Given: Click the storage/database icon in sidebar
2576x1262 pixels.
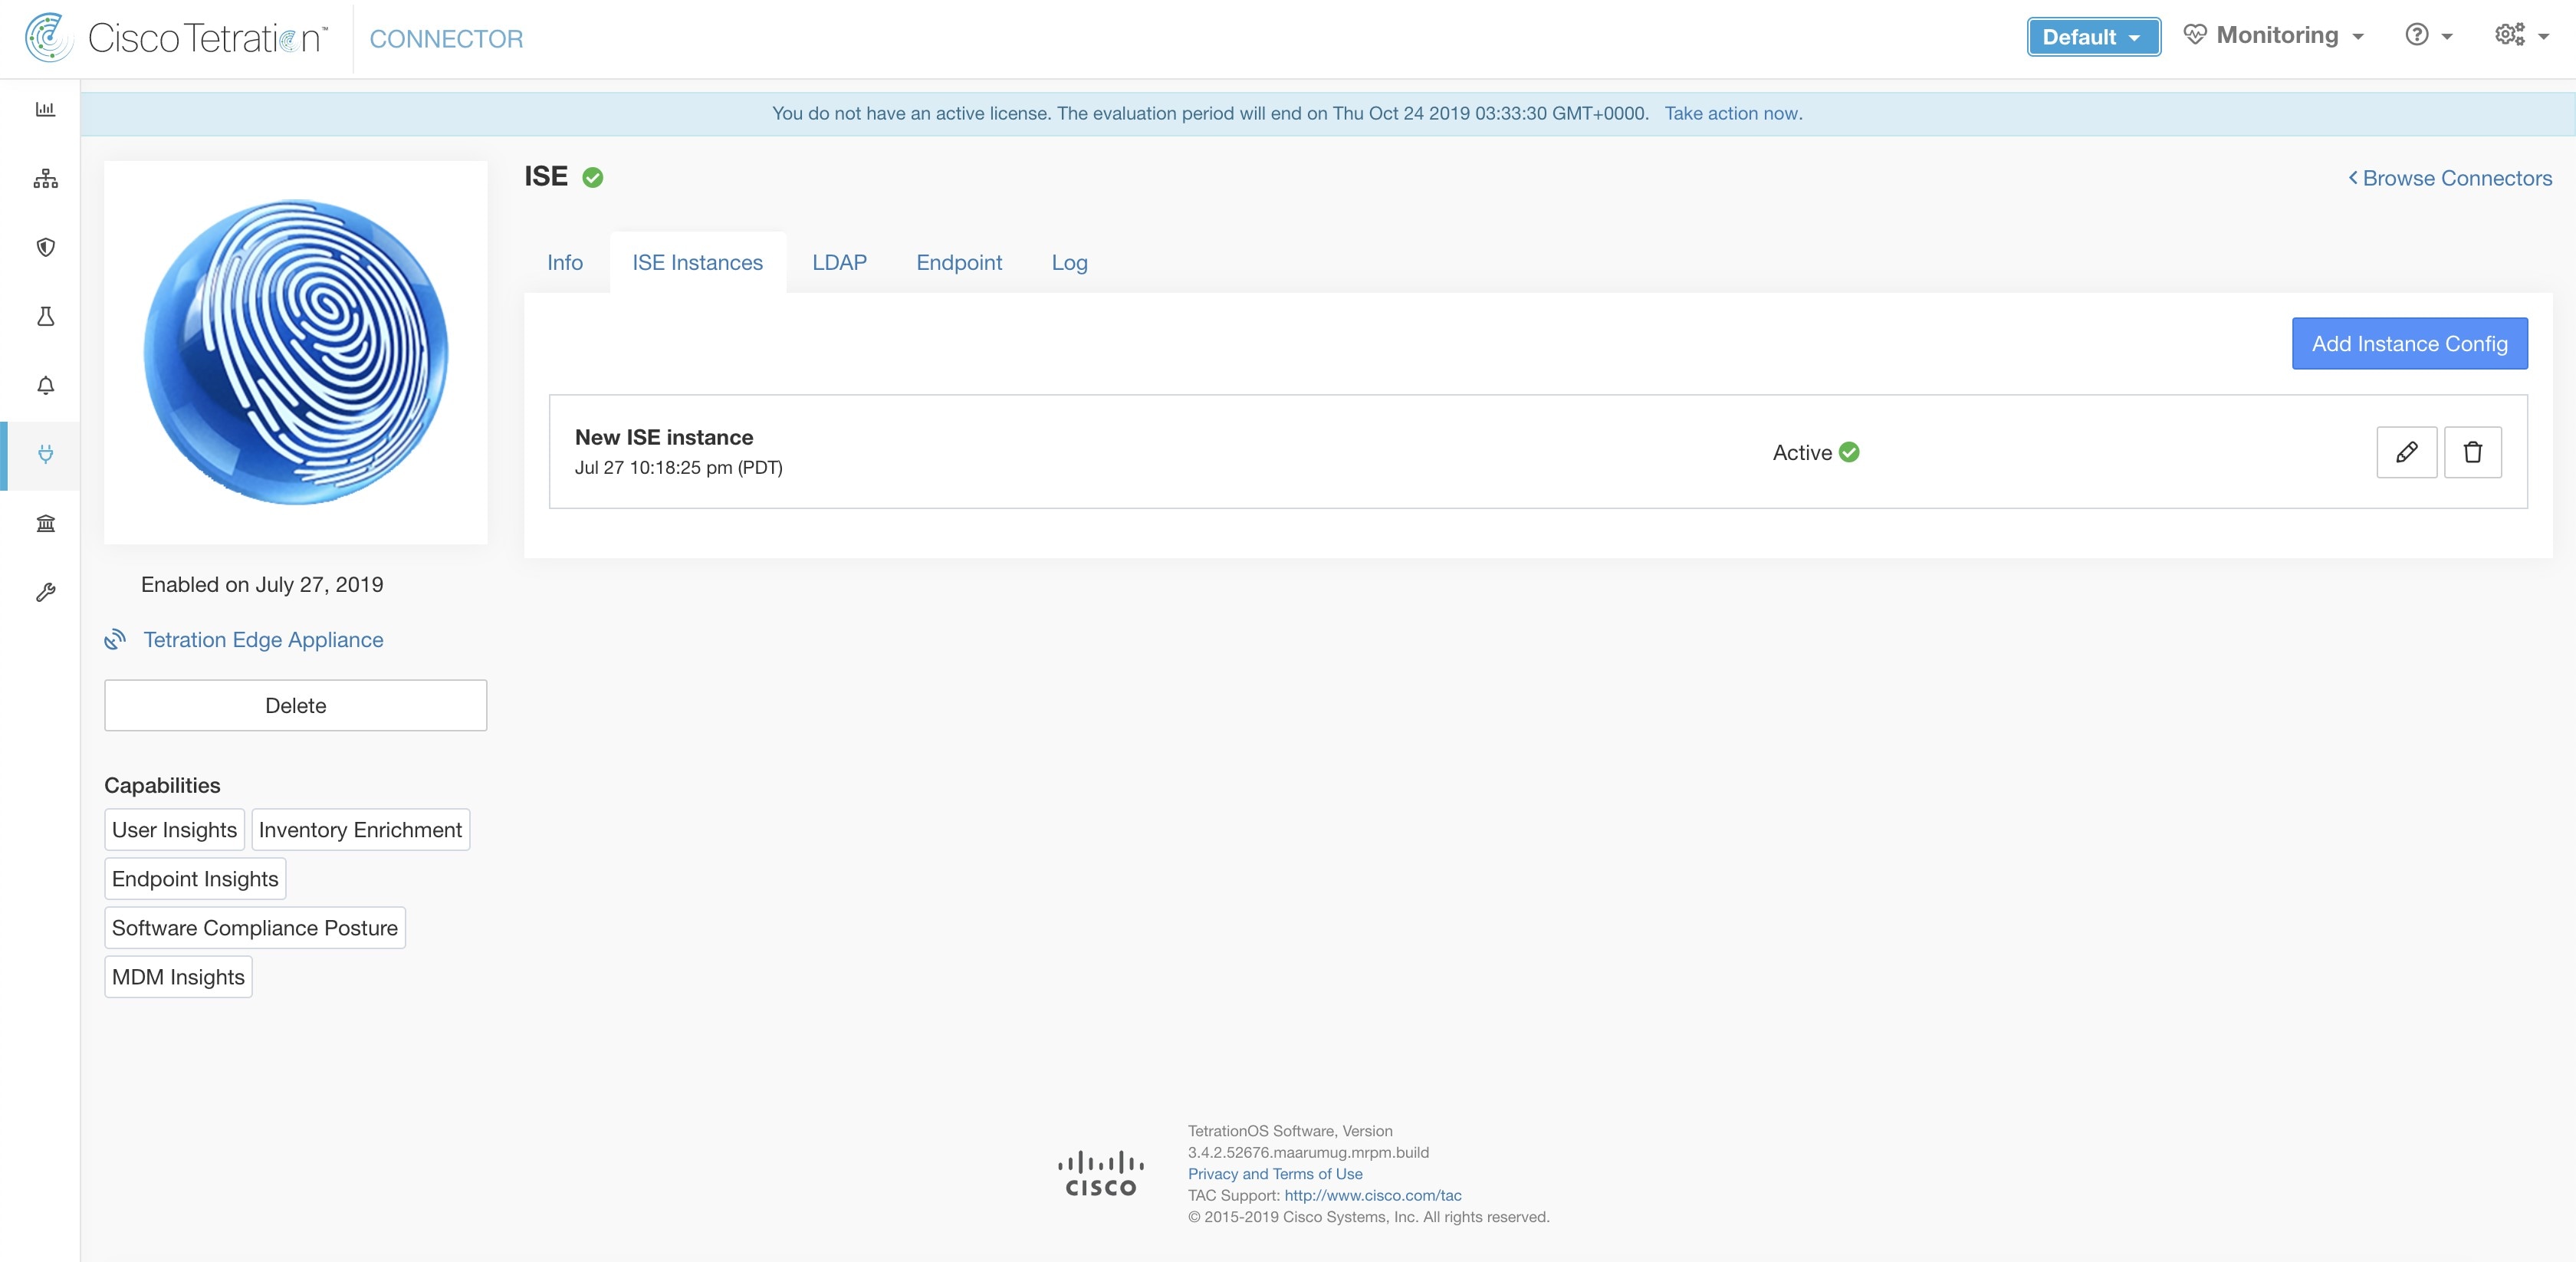Looking at the screenshot, I should coord(44,523).
